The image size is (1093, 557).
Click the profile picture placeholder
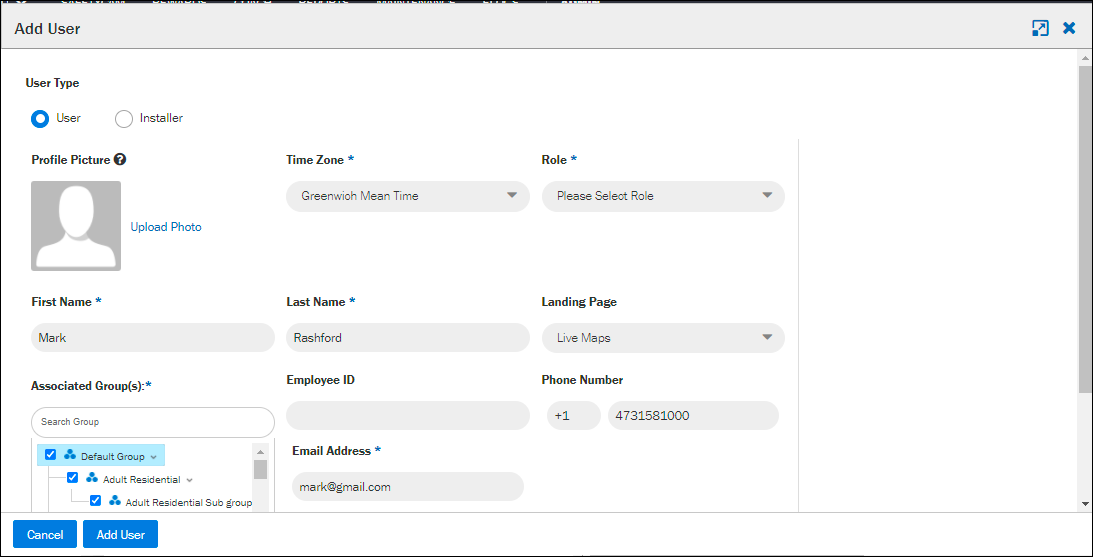pos(76,226)
